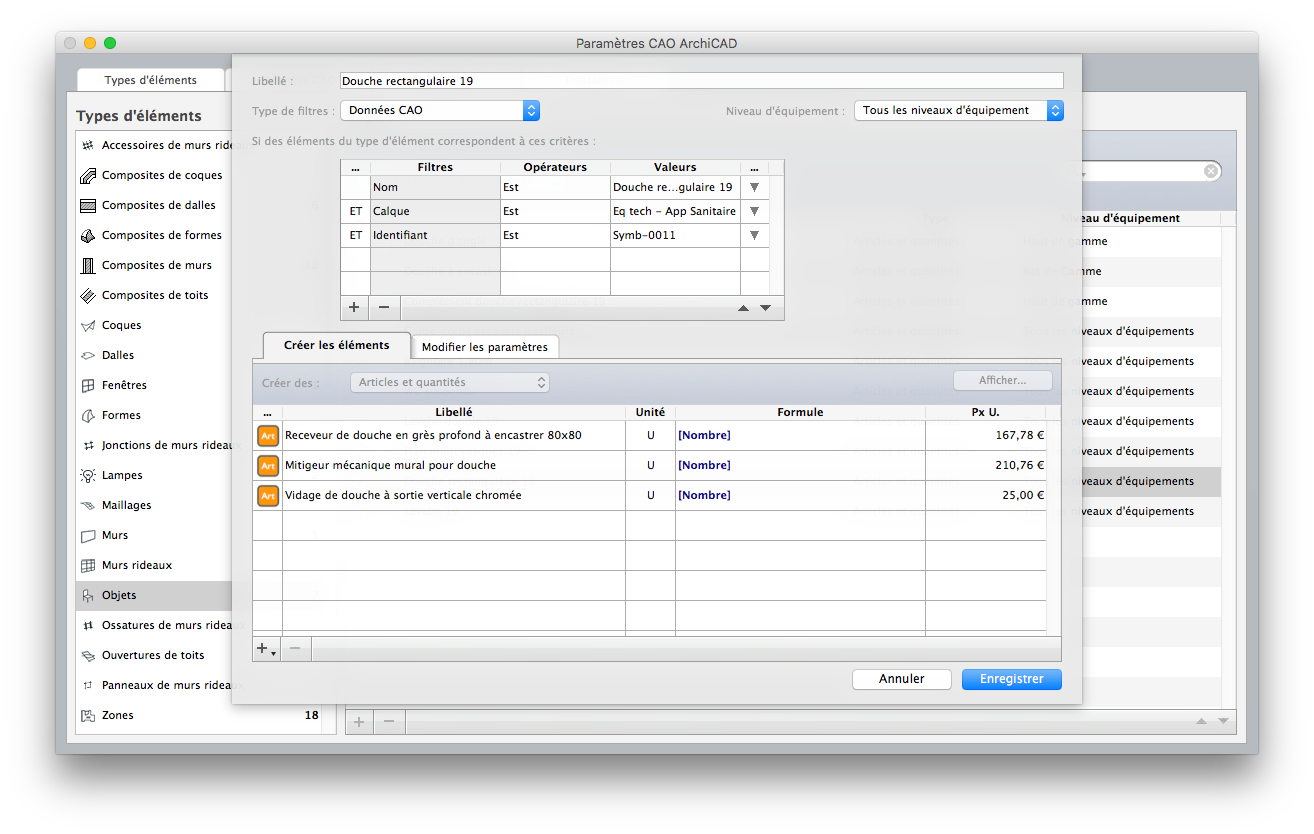Edit Libellé field Douche rectangulaire 19
1314x834 pixels.
tap(701, 81)
